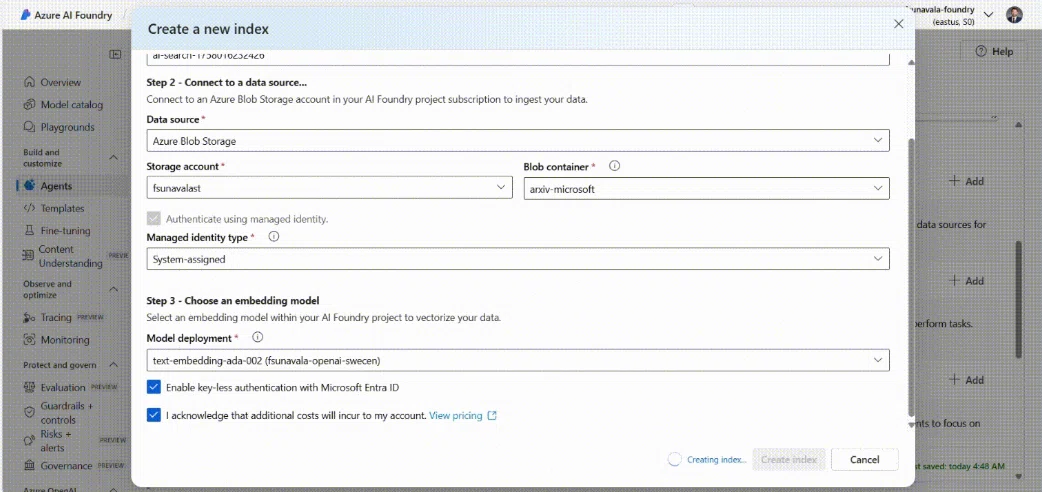Screen dimensions: 1042x492
Task: Open the user profile avatar
Action: point(1014,15)
